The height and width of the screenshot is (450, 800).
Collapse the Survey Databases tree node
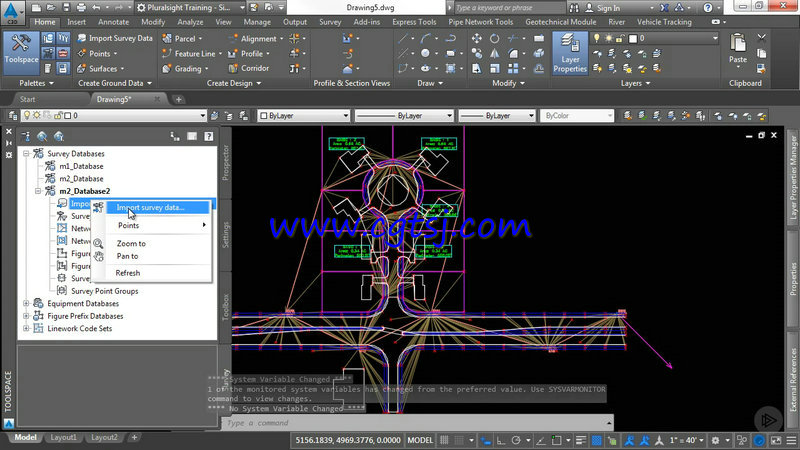[26, 153]
